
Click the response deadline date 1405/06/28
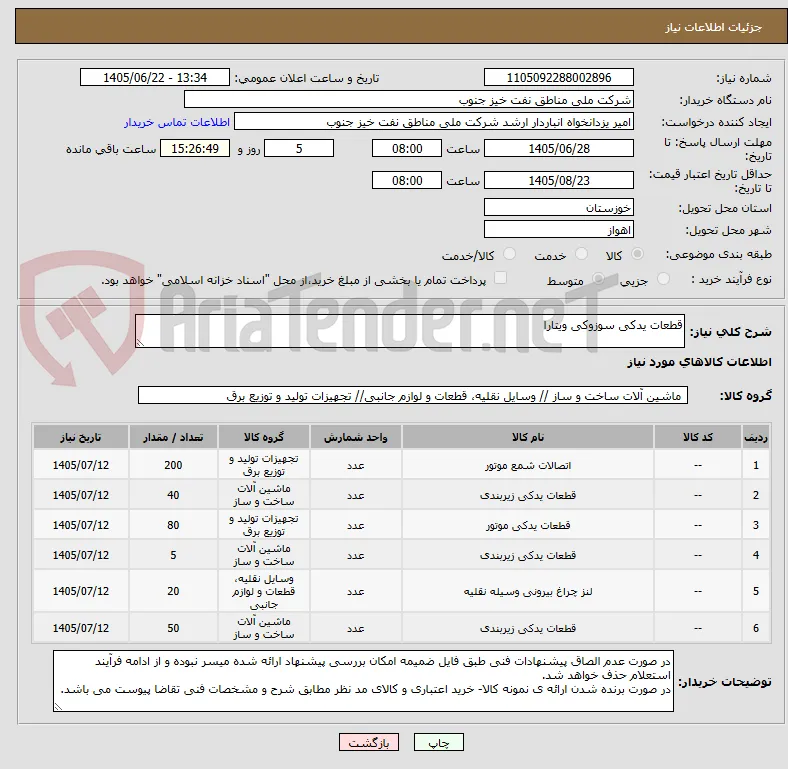pyautogui.click(x=558, y=149)
